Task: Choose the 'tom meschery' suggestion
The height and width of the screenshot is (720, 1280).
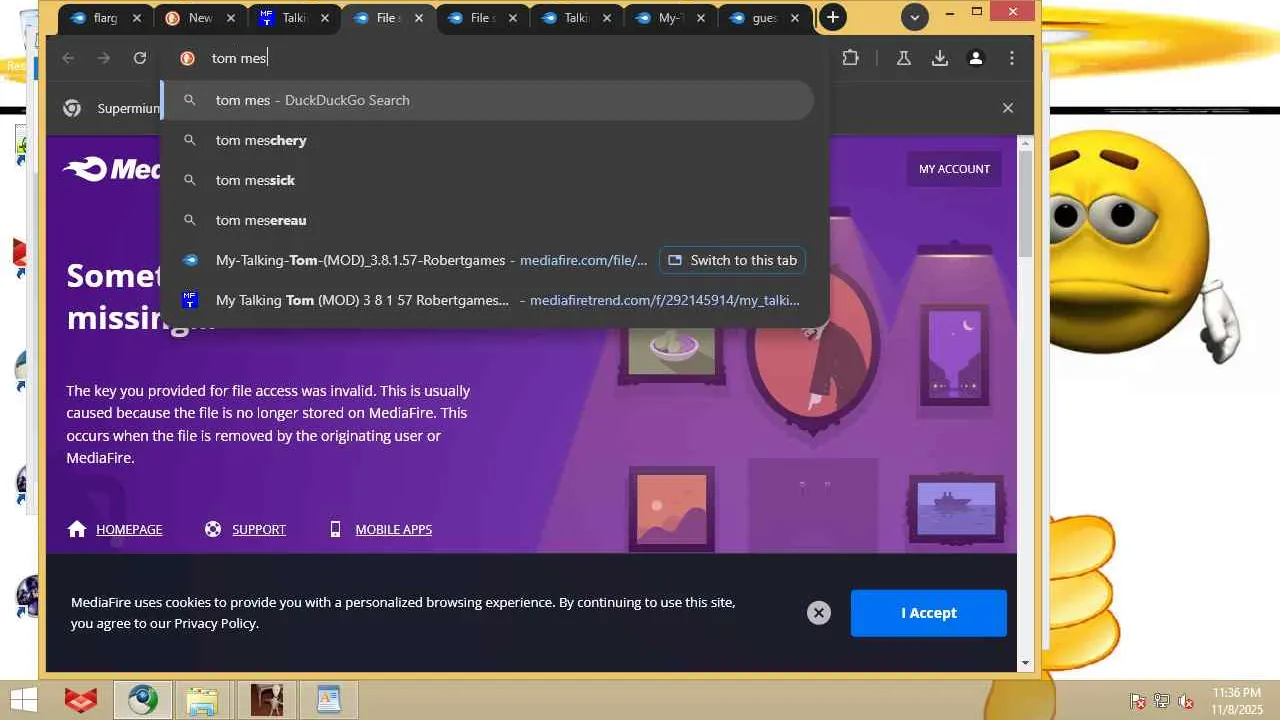Action: click(488, 140)
